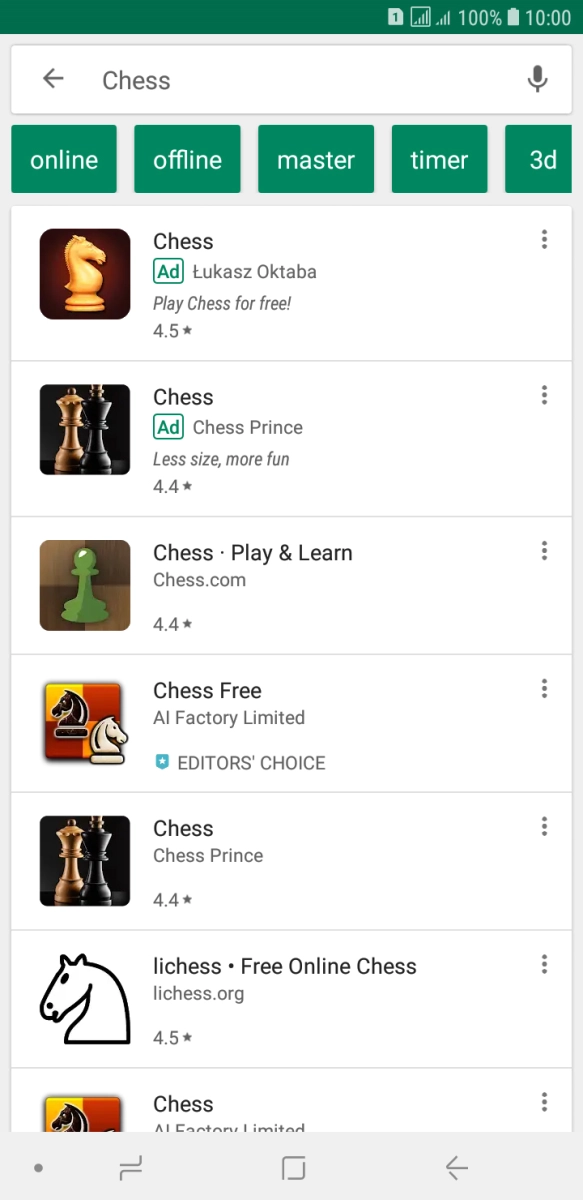This screenshot has height=1200, width=583.
Task: Open the overflow menu for lichess
Action: coord(544,963)
